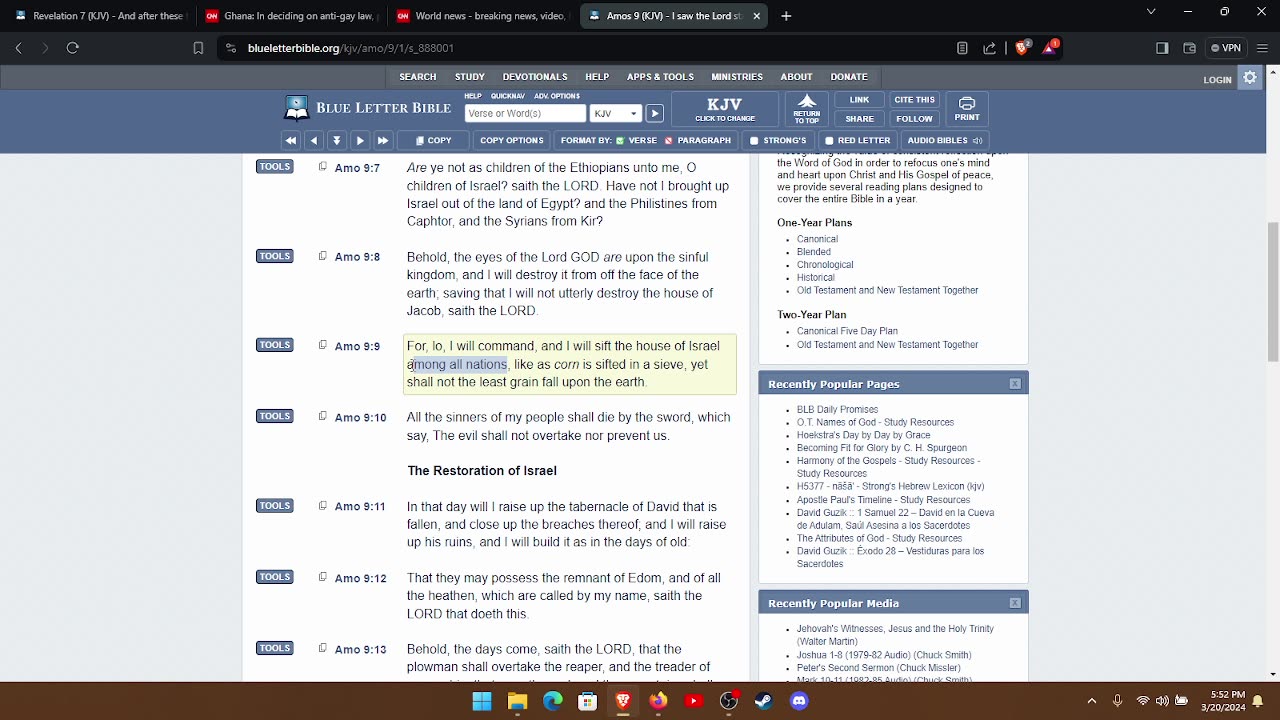The width and height of the screenshot is (1280, 720).
Task: Click the double down-arrow navigation icon
Action: 337,140
